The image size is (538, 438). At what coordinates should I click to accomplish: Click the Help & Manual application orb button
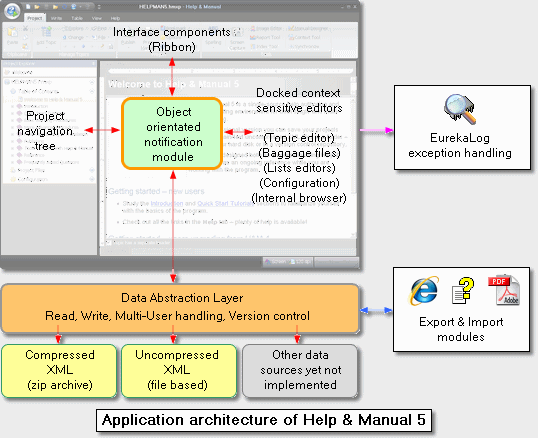click(12, 11)
